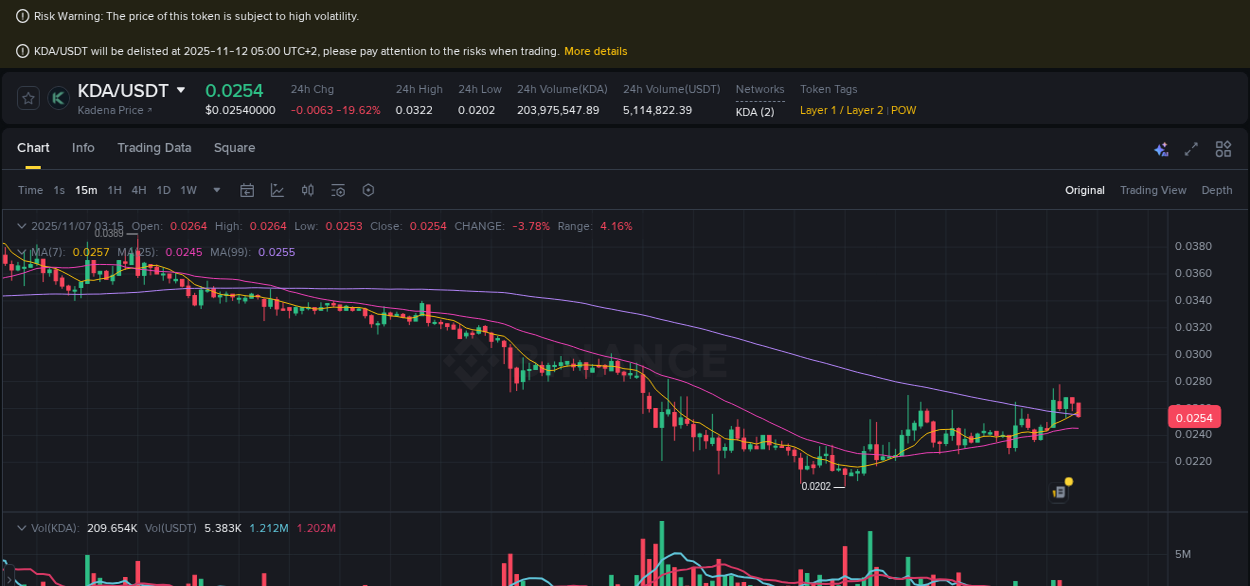Open chart settings via the hexagon icon
The image size is (1250, 586).
367,190
